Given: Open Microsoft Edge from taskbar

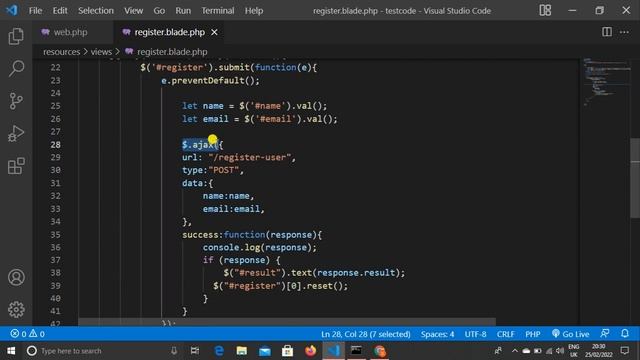Looking at the screenshot, I should point(219,351).
